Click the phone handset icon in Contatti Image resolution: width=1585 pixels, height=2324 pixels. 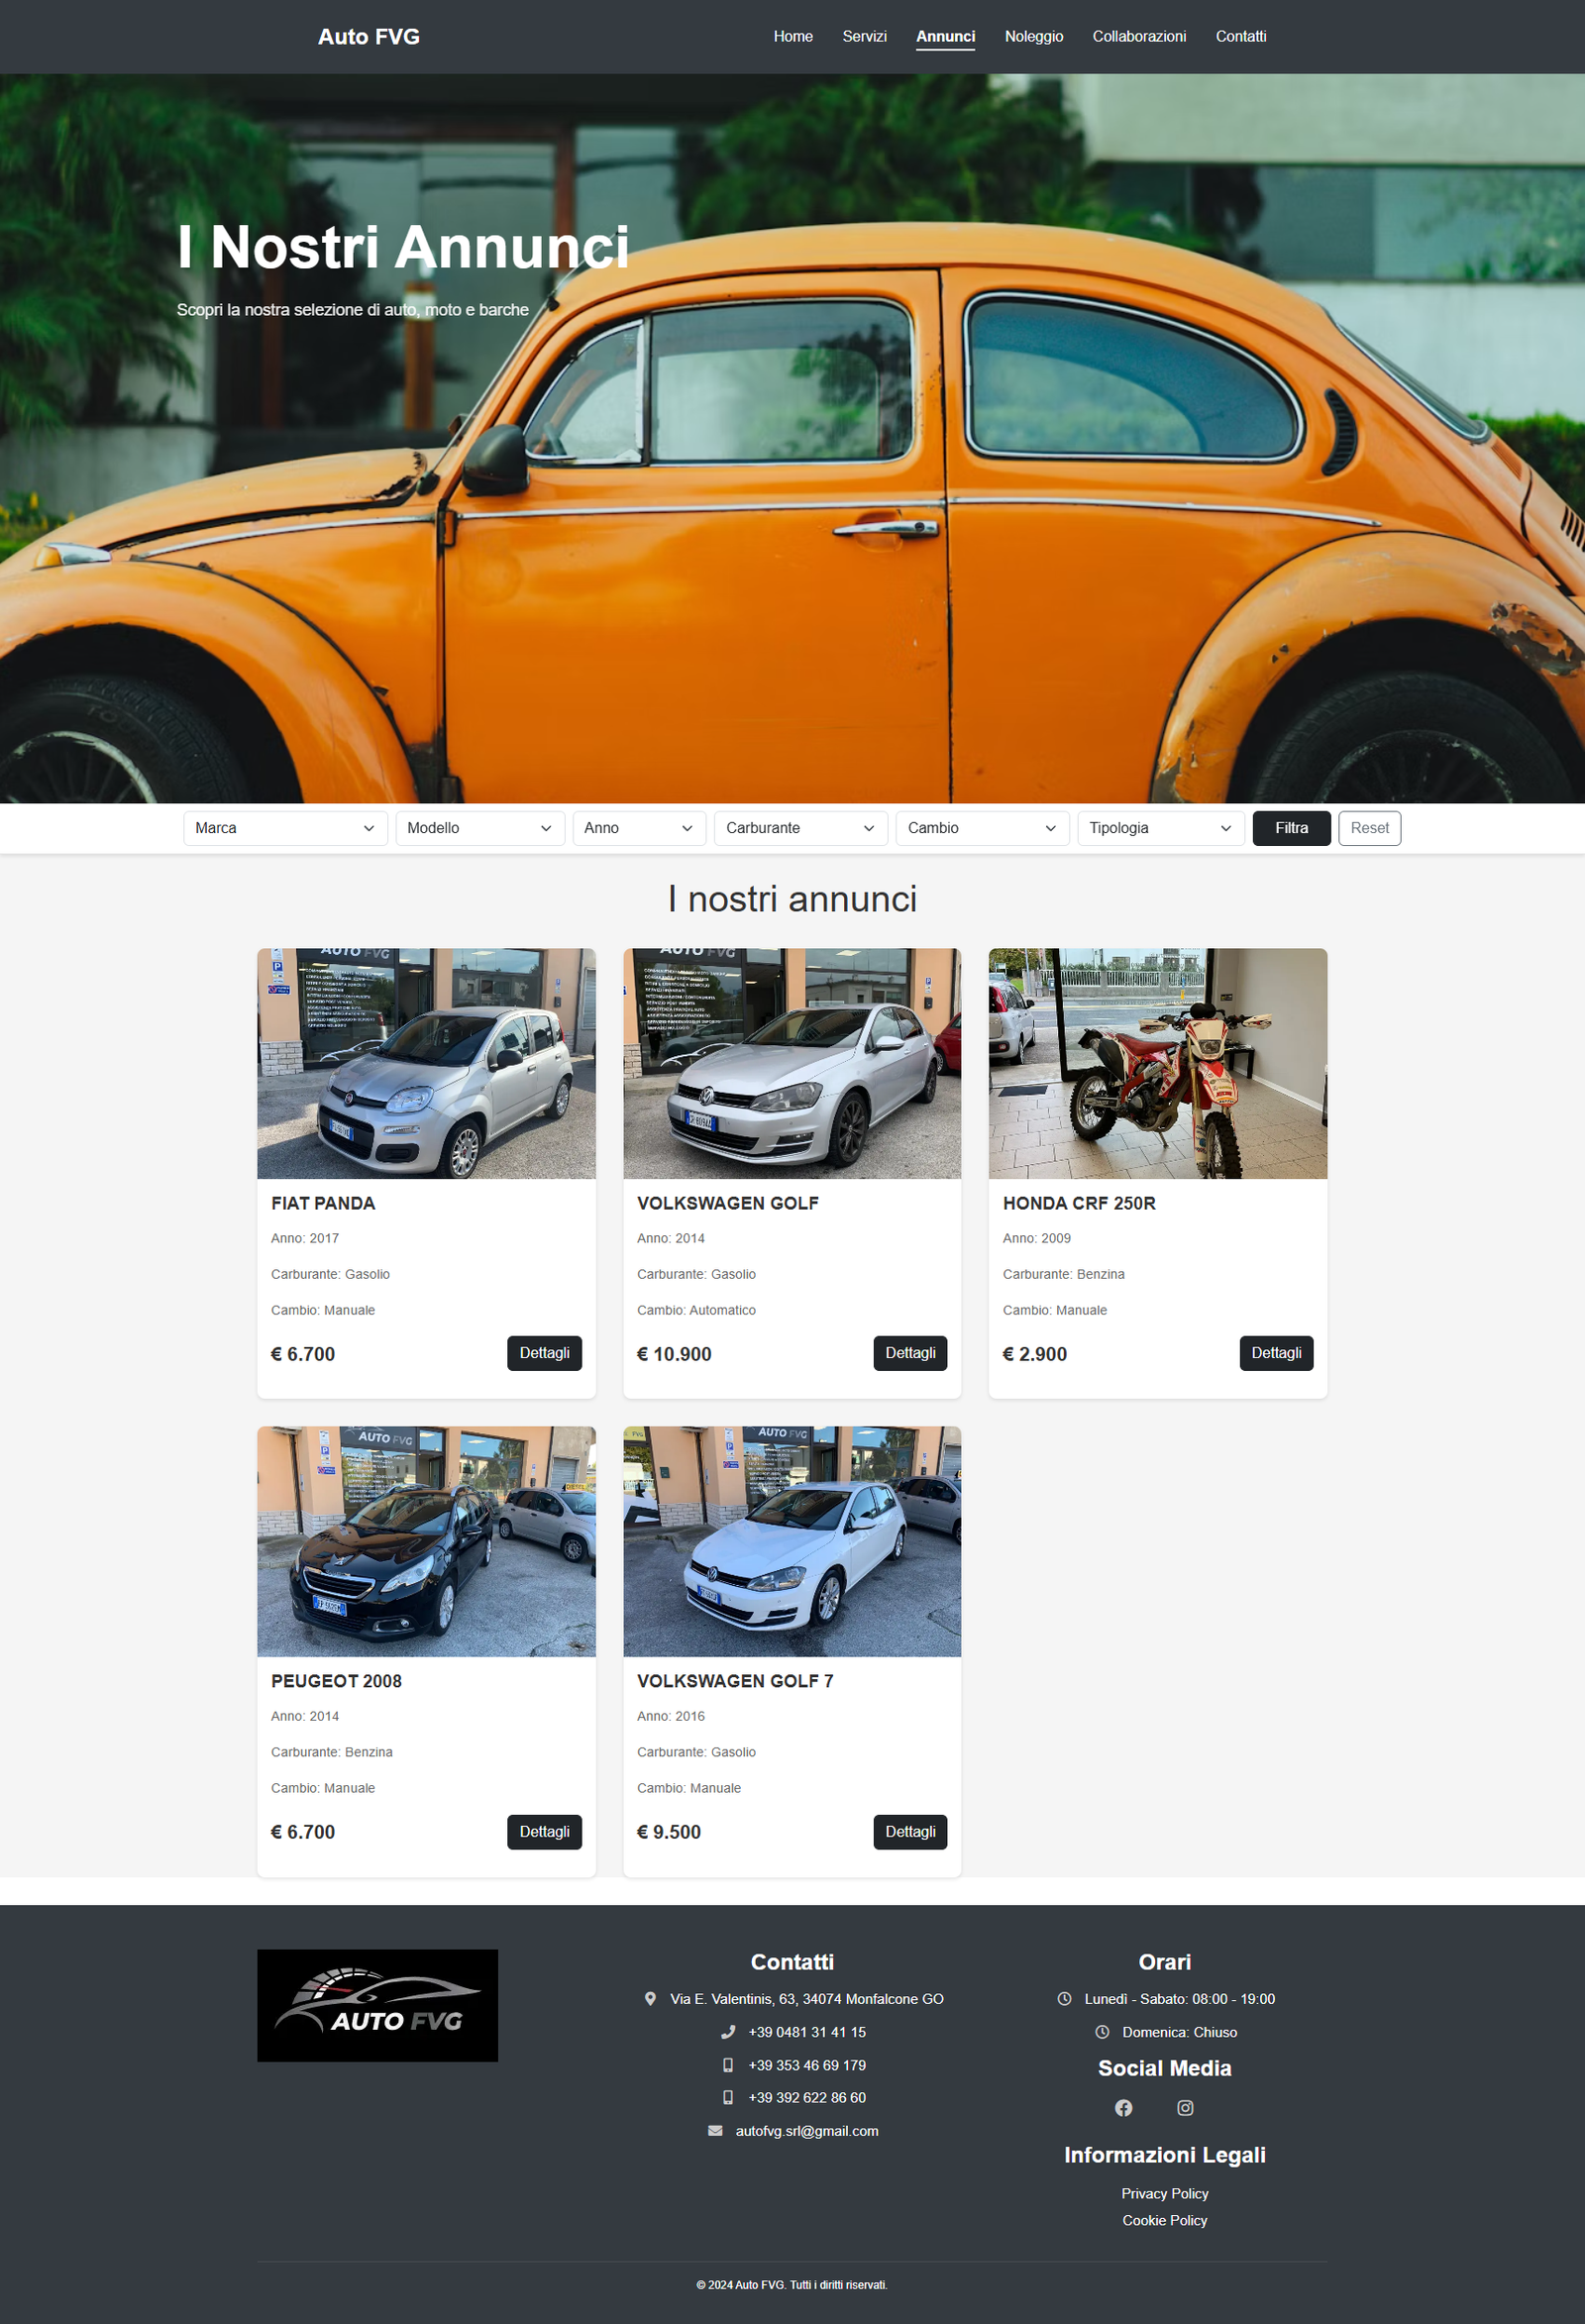point(728,2032)
